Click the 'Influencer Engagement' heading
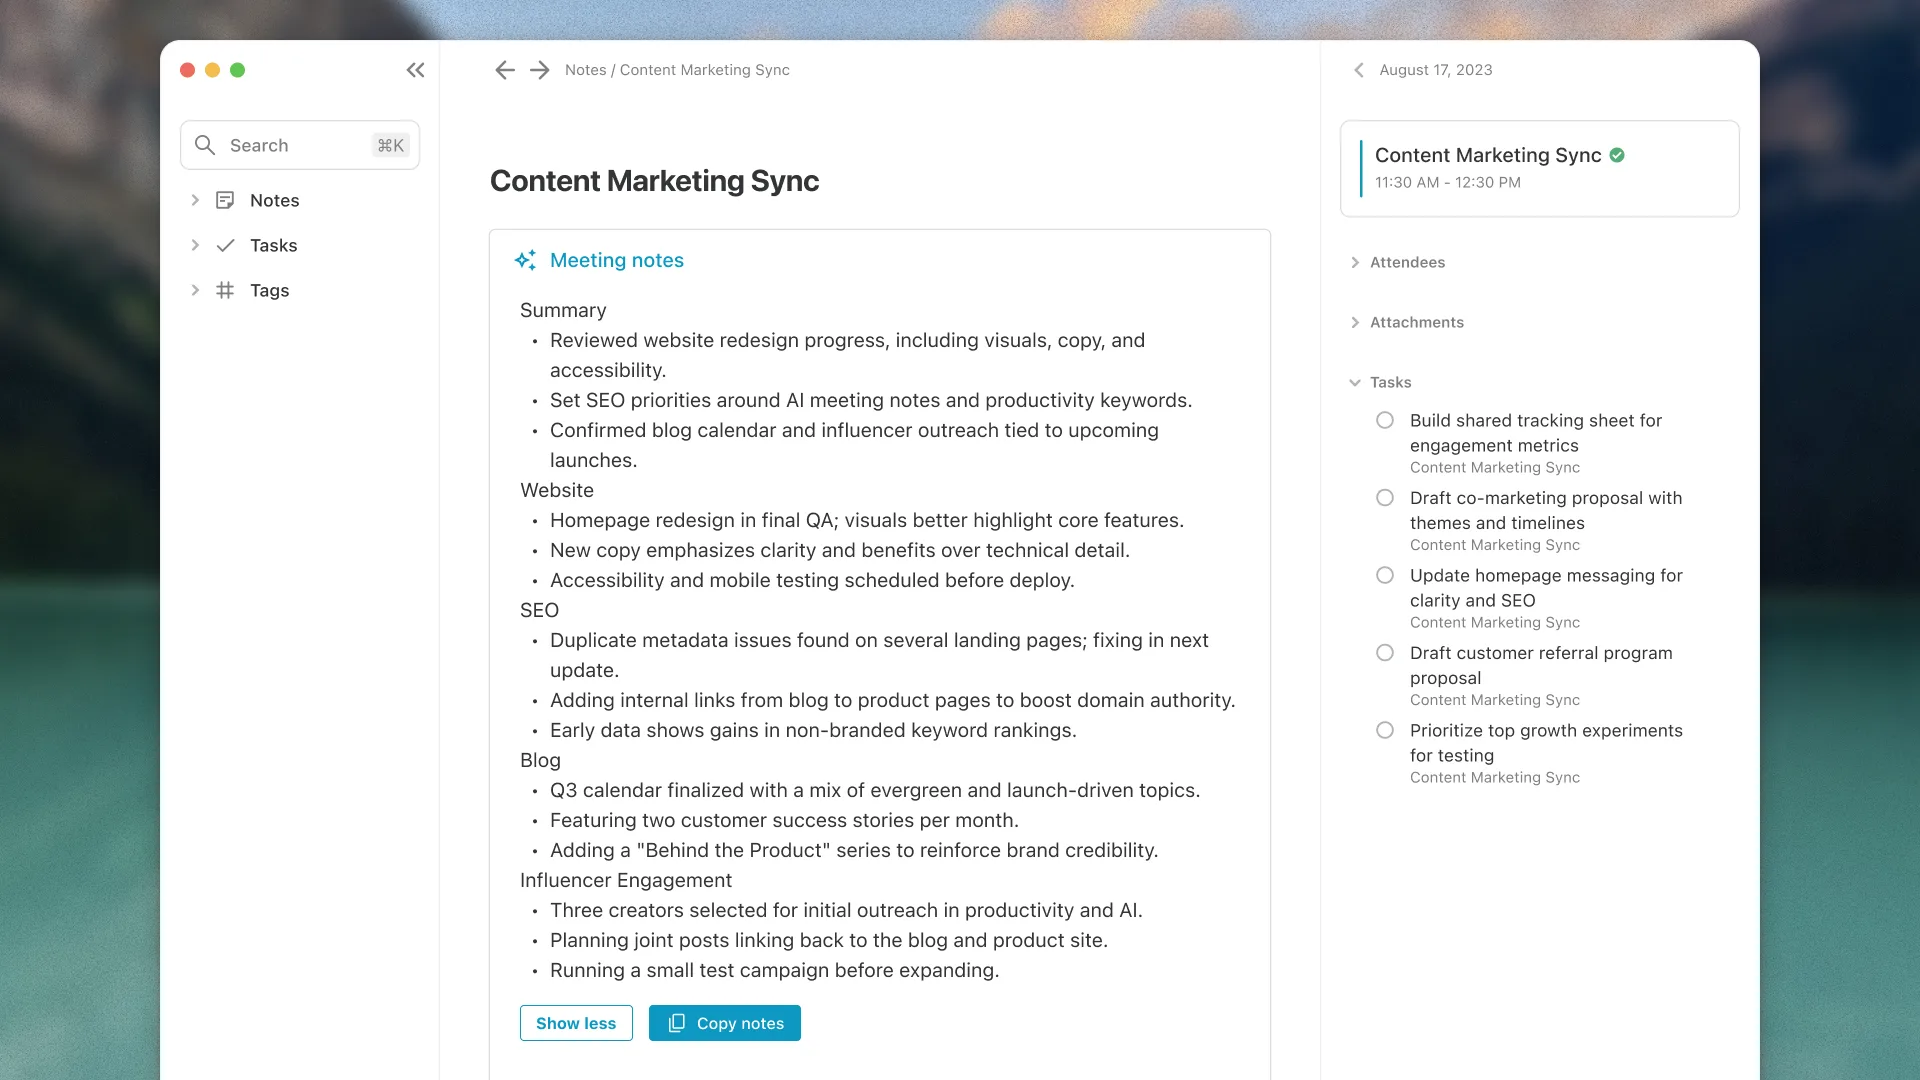 pyautogui.click(x=626, y=880)
